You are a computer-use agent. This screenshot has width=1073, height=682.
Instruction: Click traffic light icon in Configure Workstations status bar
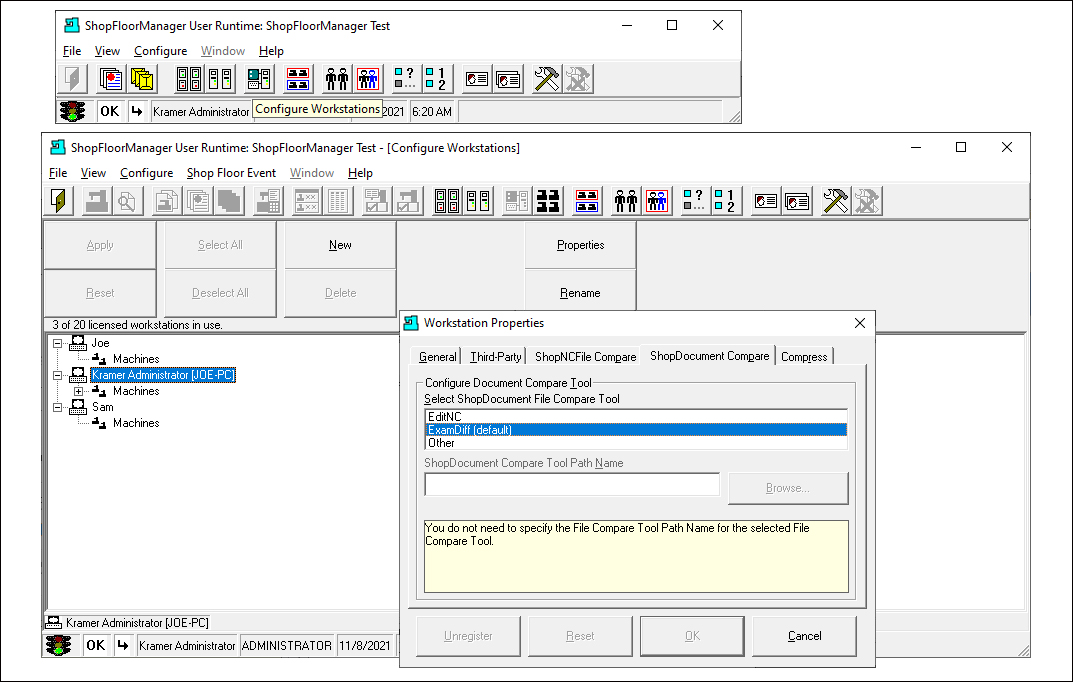[x=59, y=645]
